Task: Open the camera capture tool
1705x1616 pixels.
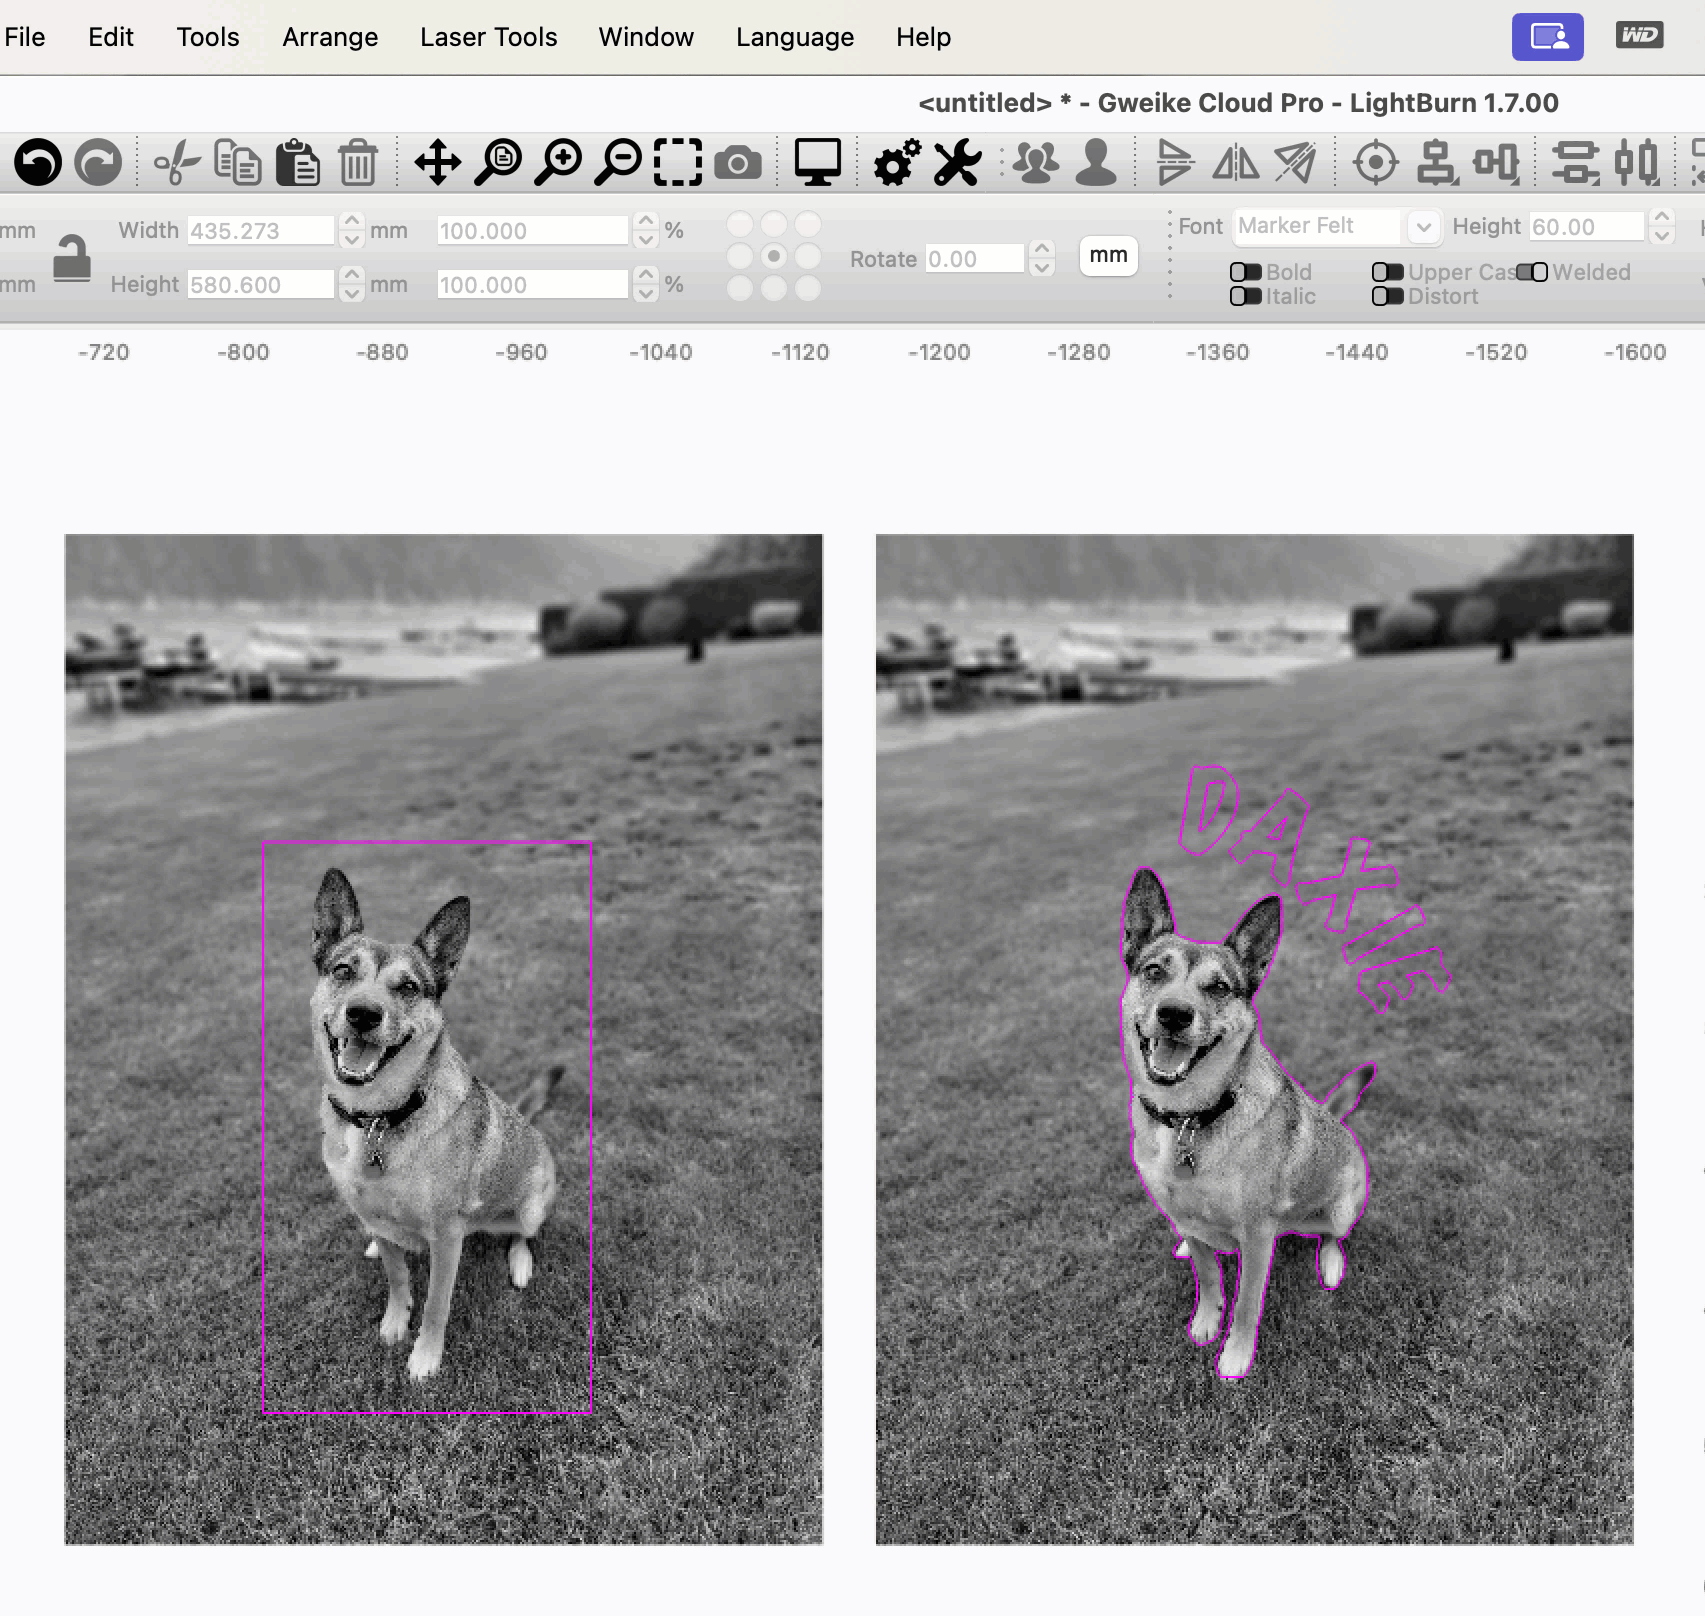Action: pyautogui.click(x=738, y=162)
